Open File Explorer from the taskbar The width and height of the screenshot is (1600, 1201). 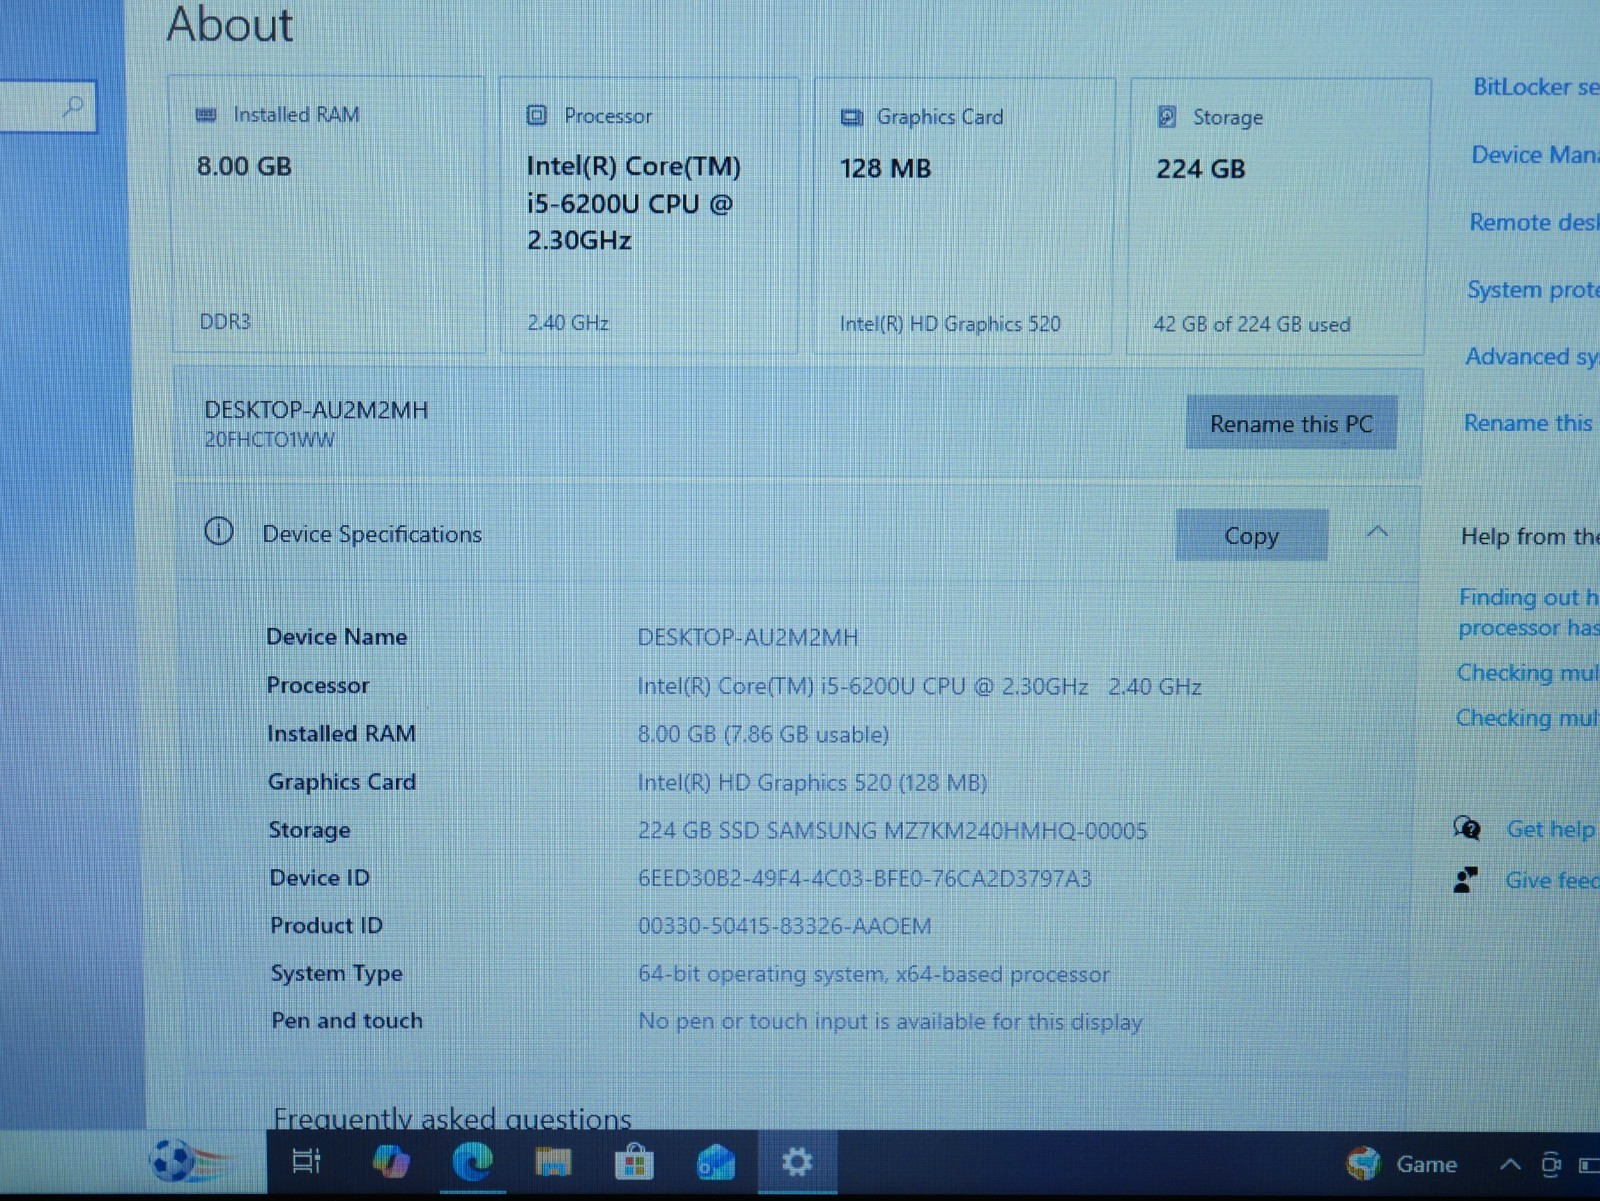553,1162
